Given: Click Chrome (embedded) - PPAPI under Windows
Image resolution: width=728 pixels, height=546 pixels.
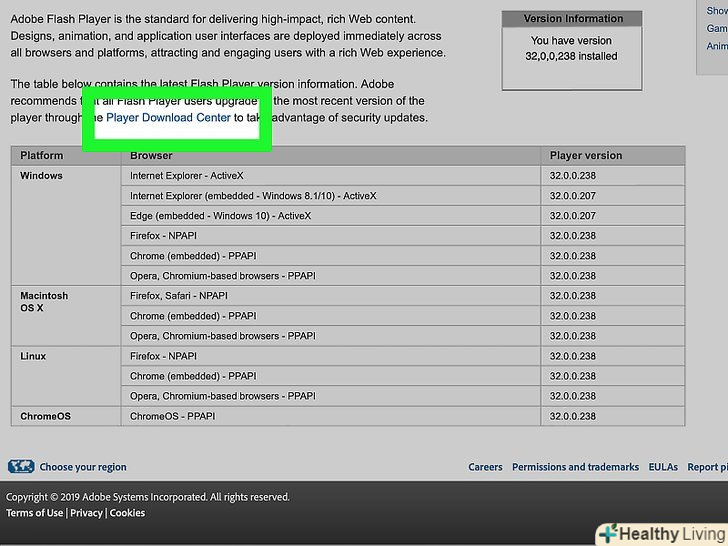Looking at the screenshot, I should (331, 256).
